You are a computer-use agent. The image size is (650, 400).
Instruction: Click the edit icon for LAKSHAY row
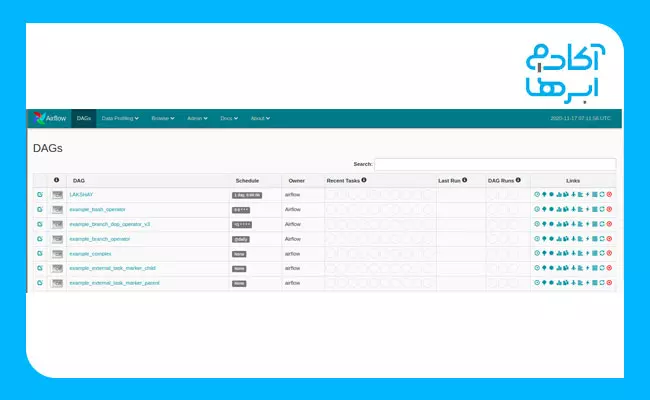point(40,195)
